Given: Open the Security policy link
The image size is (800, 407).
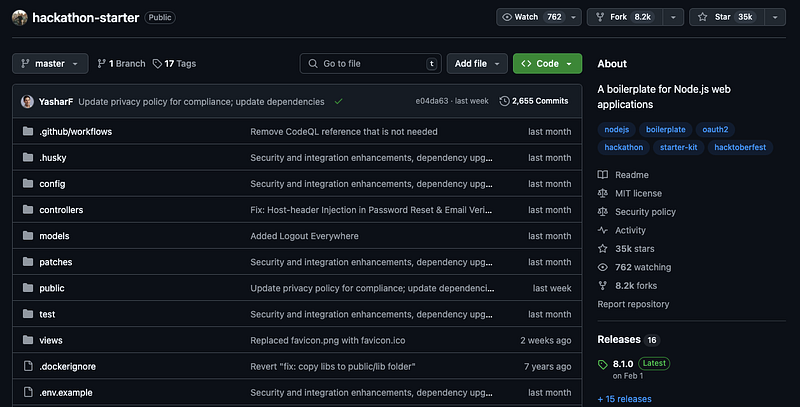Looking at the screenshot, I should point(645,212).
